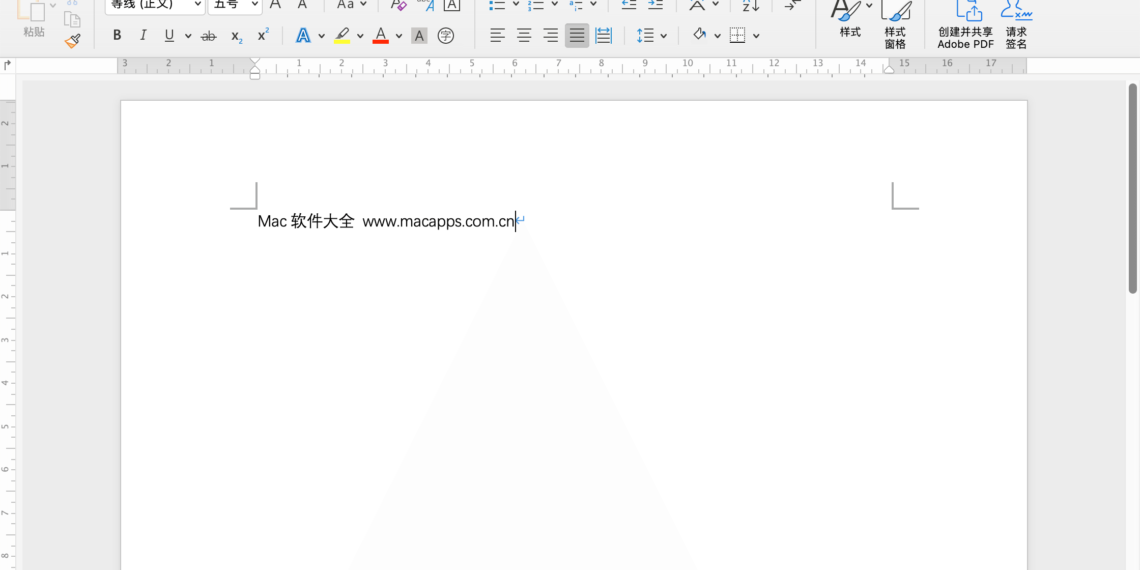
Task: Open underline style dropdown arrow
Action: point(188,36)
